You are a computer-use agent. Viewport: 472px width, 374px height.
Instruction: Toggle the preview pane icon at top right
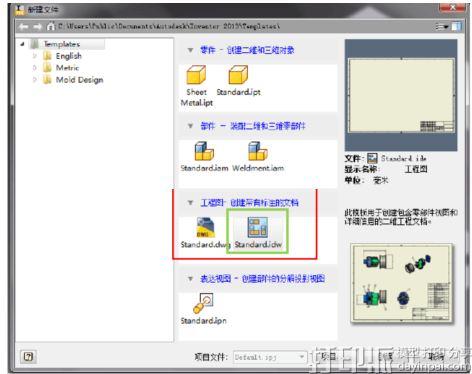457,26
